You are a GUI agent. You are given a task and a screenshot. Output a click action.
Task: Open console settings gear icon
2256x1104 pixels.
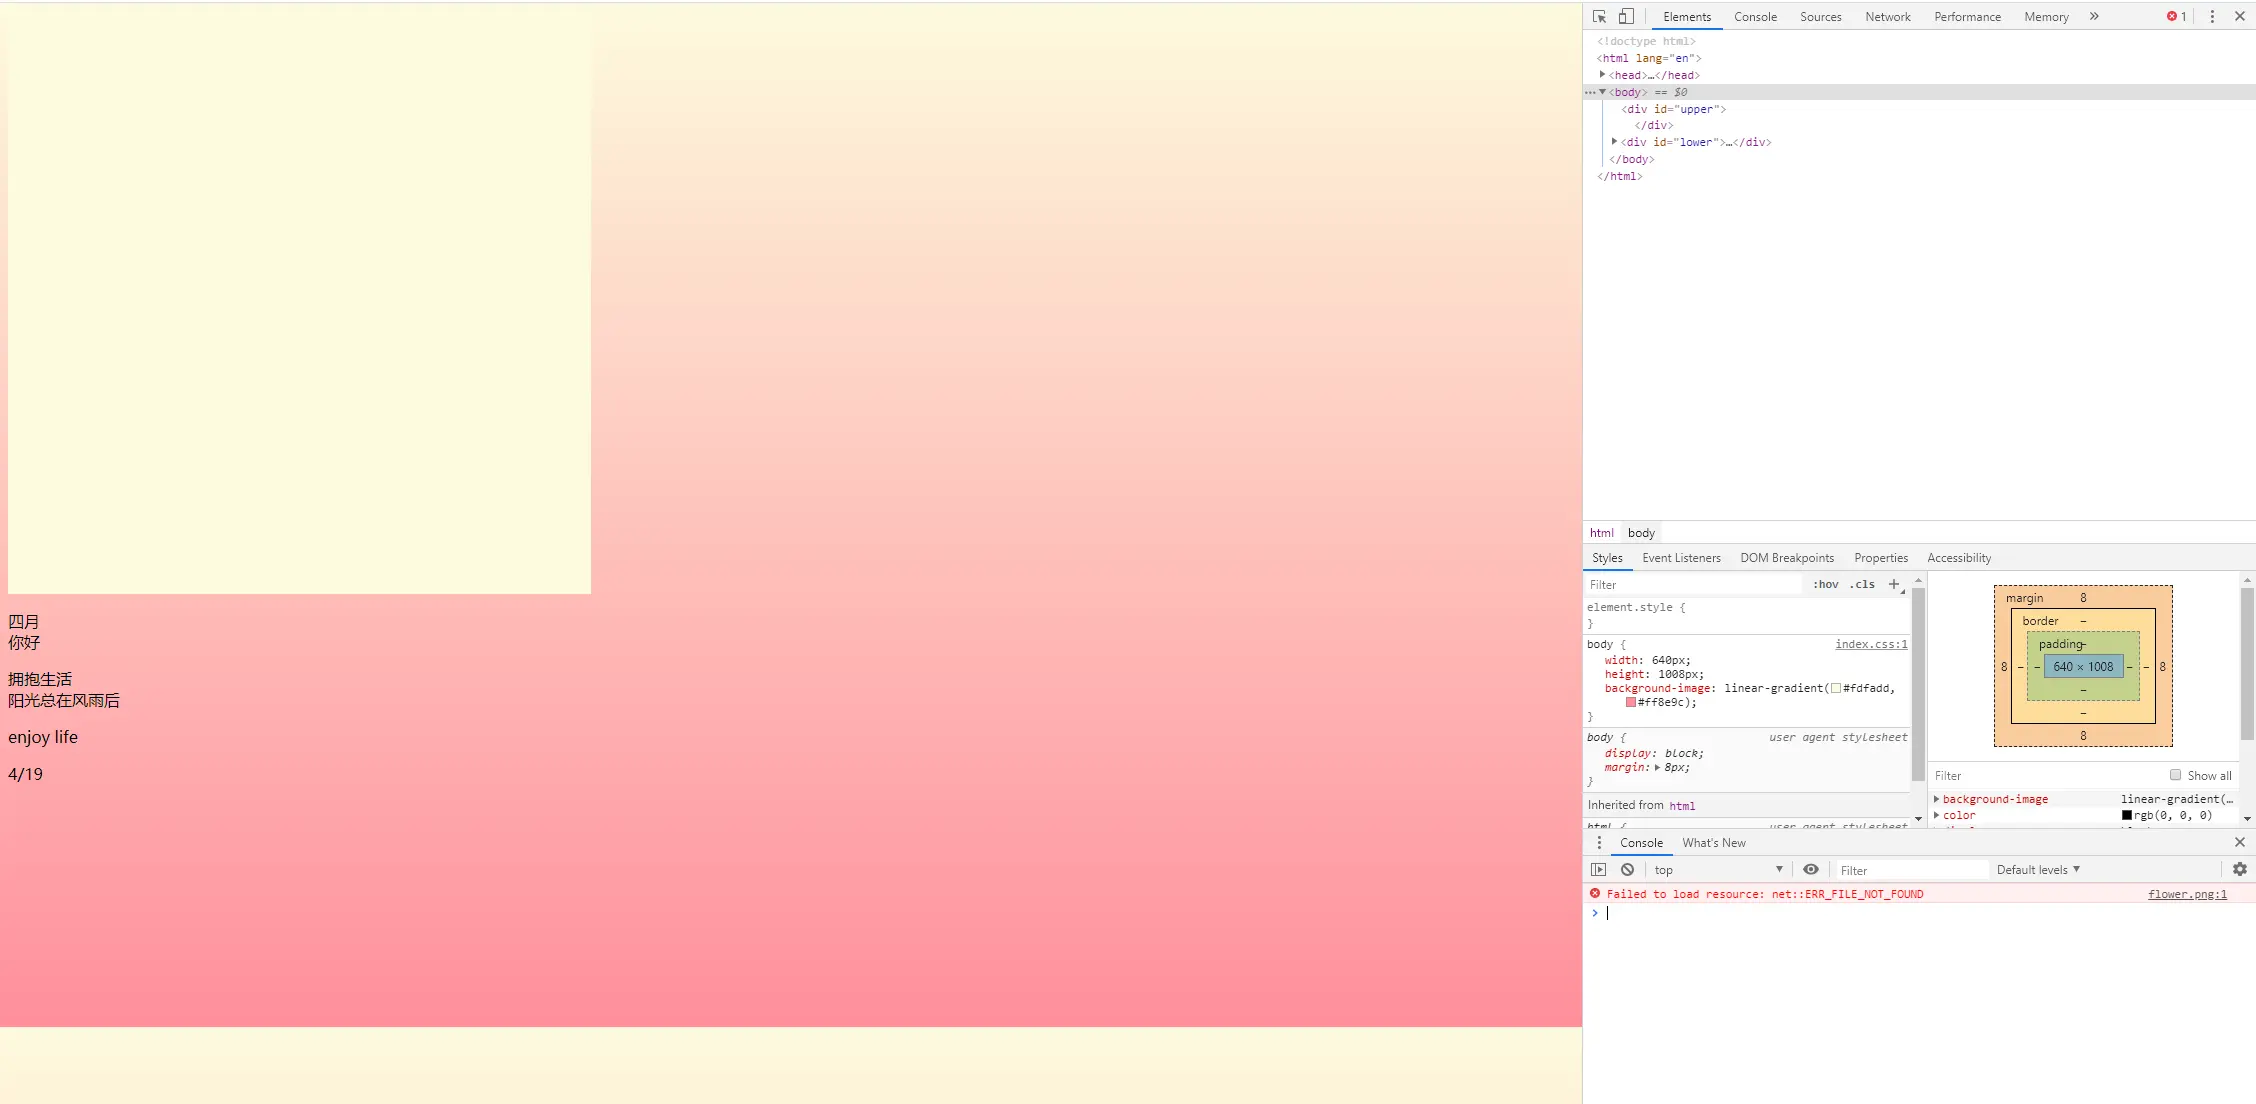[x=2239, y=869]
